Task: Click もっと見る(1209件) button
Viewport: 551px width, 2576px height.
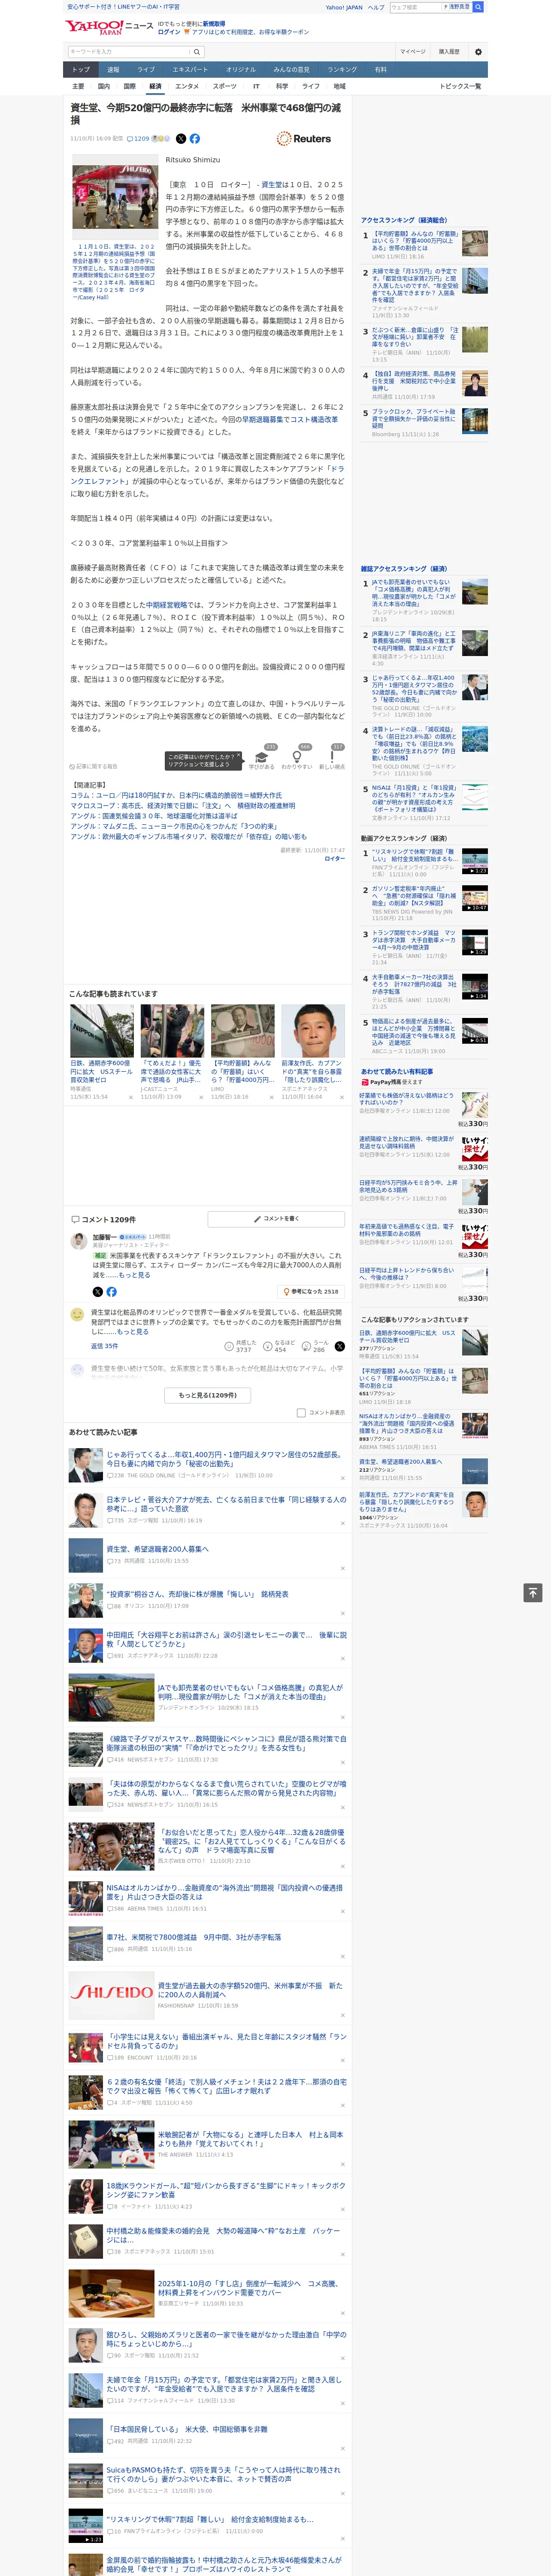Action: 208,1395
